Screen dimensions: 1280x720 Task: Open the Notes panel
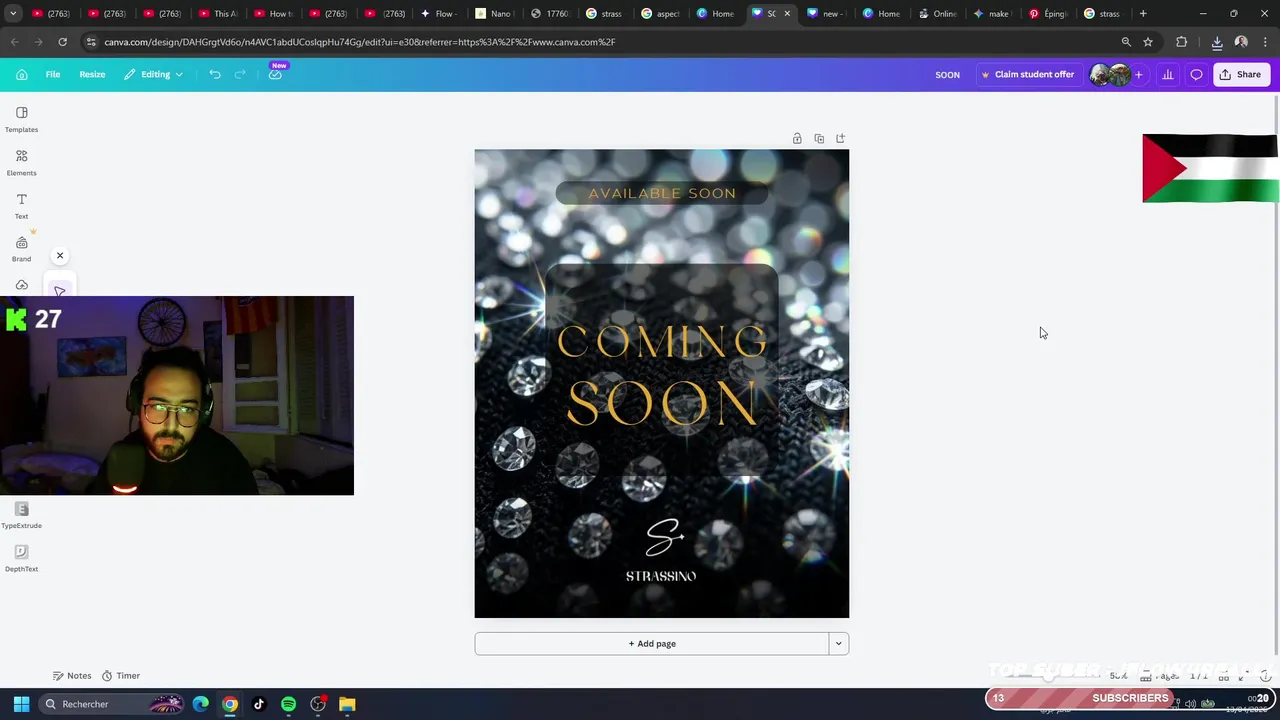(72, 676)
